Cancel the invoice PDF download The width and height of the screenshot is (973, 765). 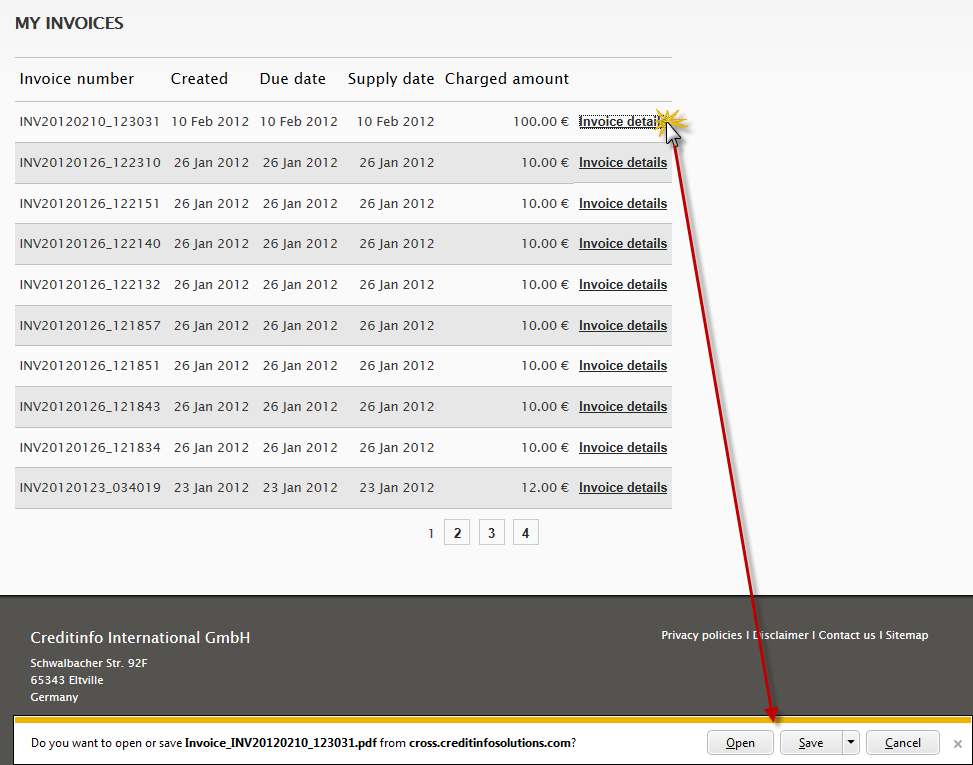(x=902, y=743)
